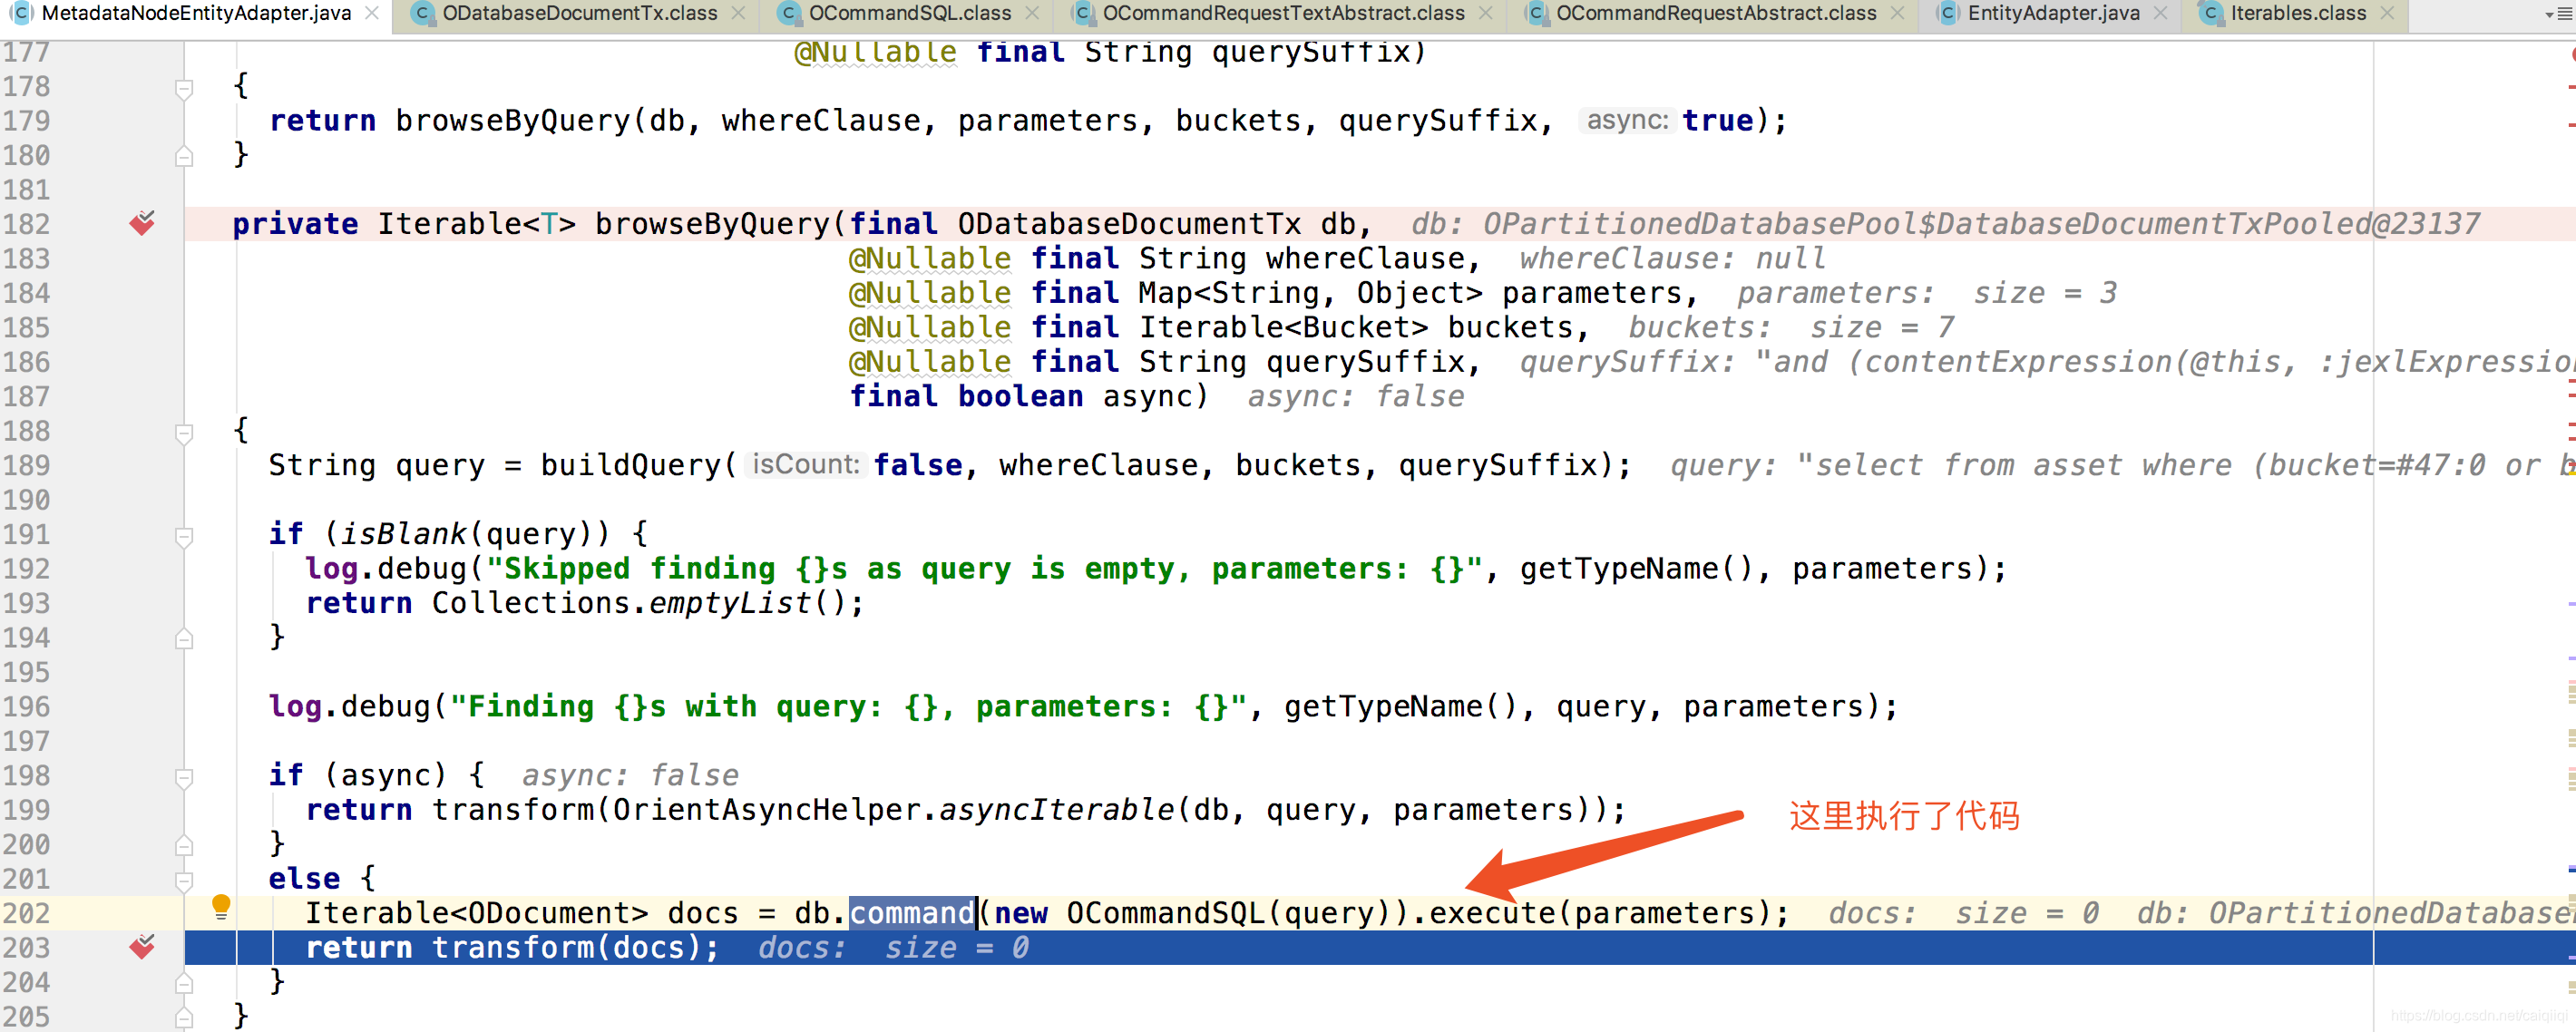This screenshot has width=2576, height=1032.
Task: Click 'ODatabaseDocumentTx' type on line 182
Action: (1129, 224)
